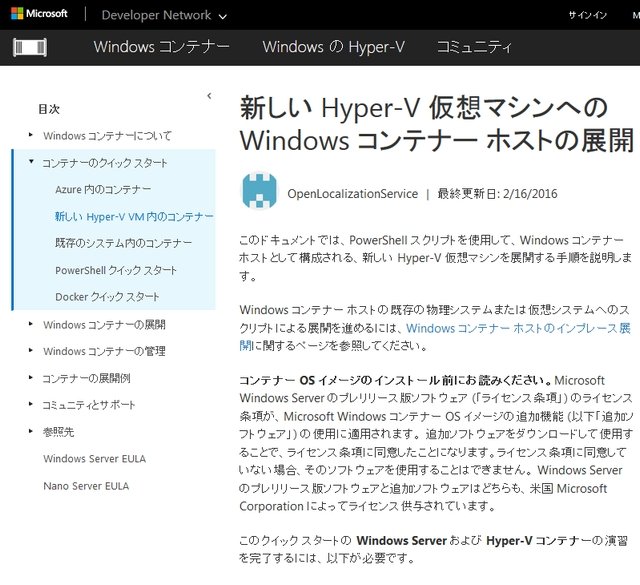
Task: Click the 最終更新日: 2/16/2016 text
Action: coord(497,194)
